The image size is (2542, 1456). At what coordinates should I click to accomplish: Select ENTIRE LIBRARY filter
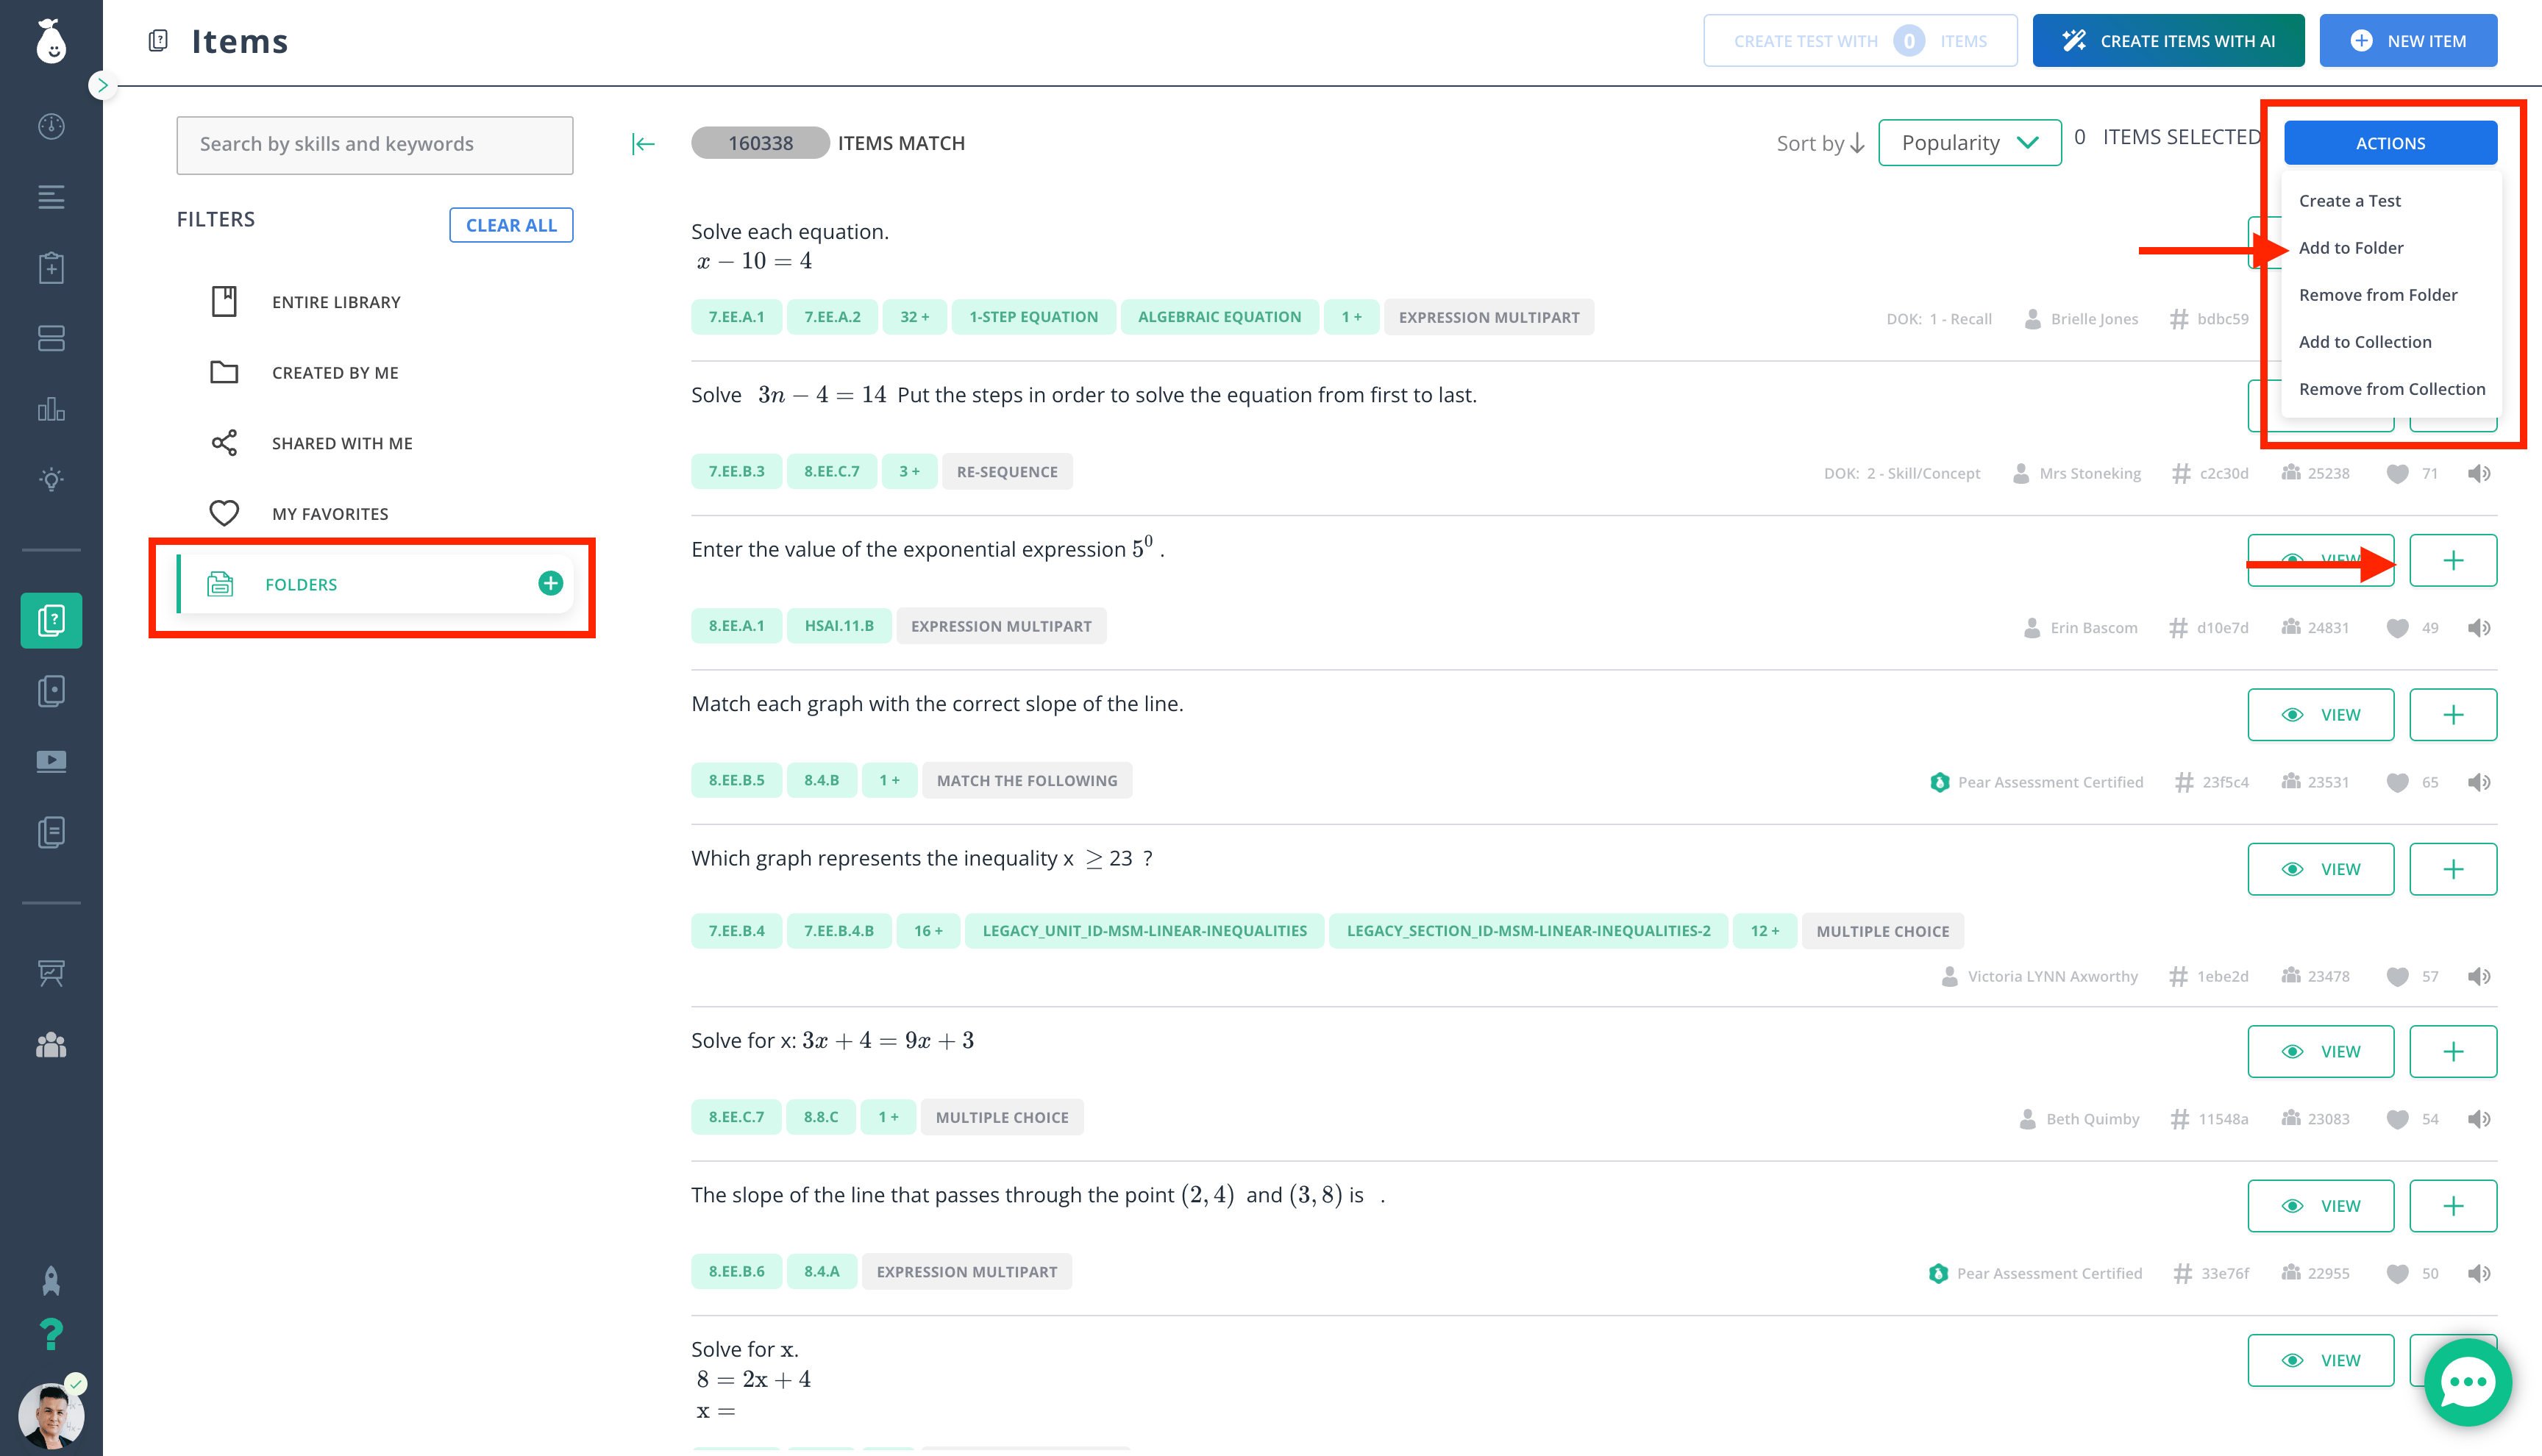[336, 302]
